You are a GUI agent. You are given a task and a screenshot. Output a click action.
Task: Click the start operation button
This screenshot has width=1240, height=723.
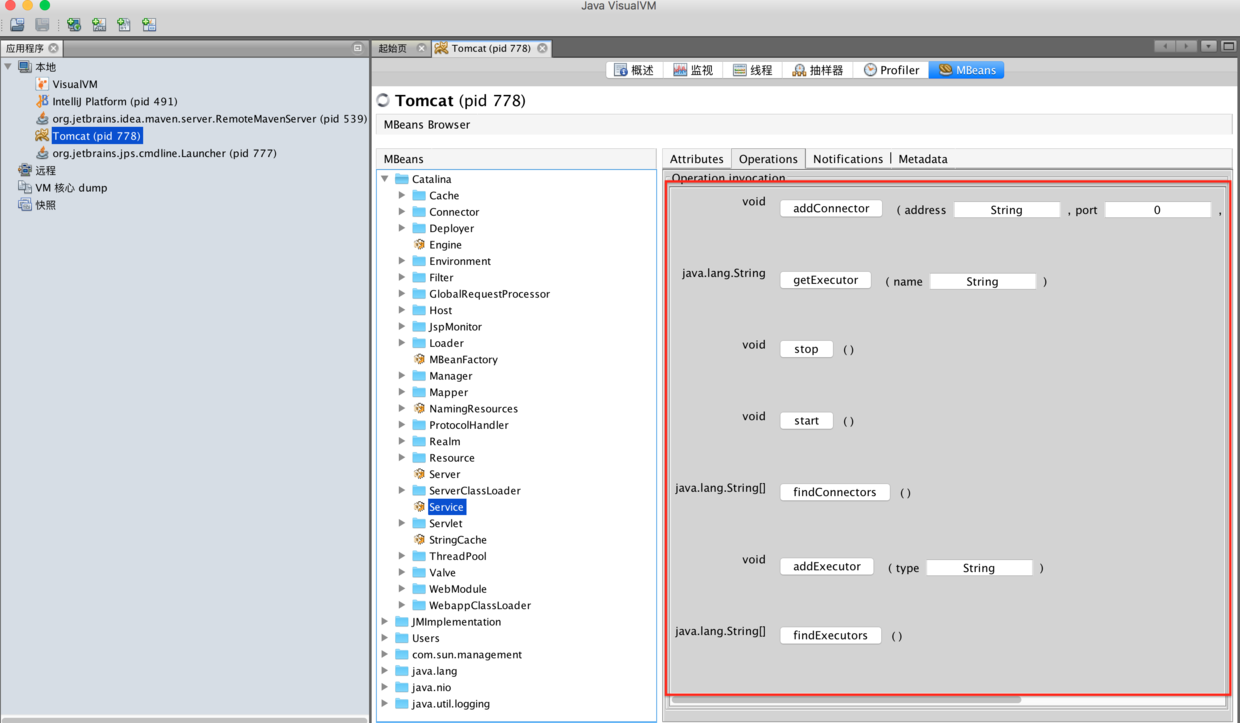pos(806,421)
